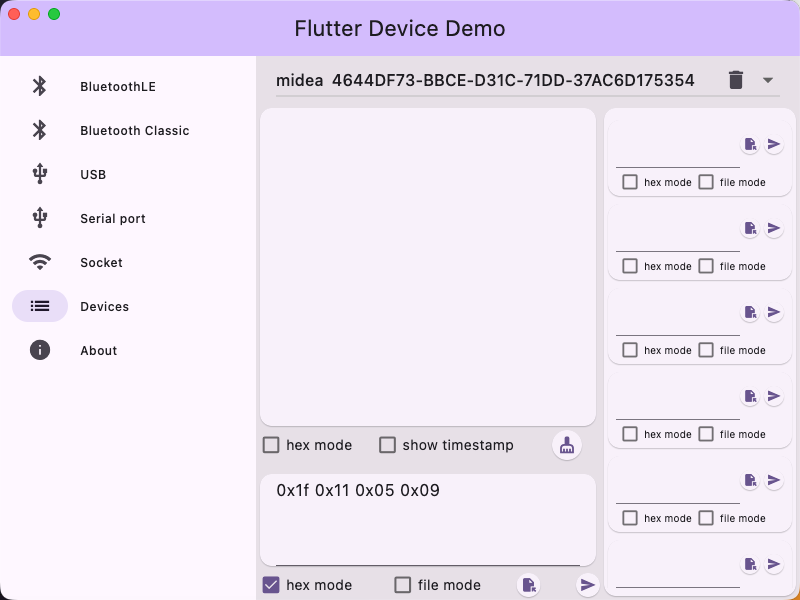Expand the device selection dropdown arrow

(768, 80)
